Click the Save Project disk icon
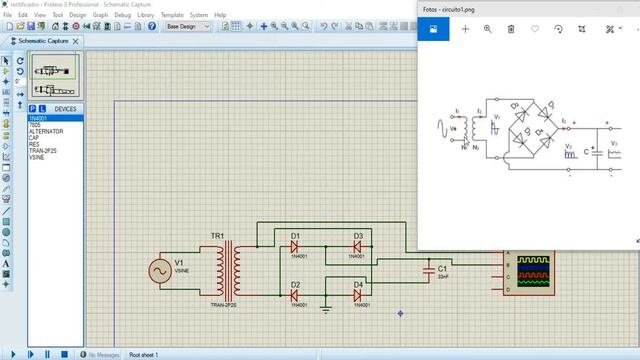Viewport: 640px width, 360px height. 31,27
